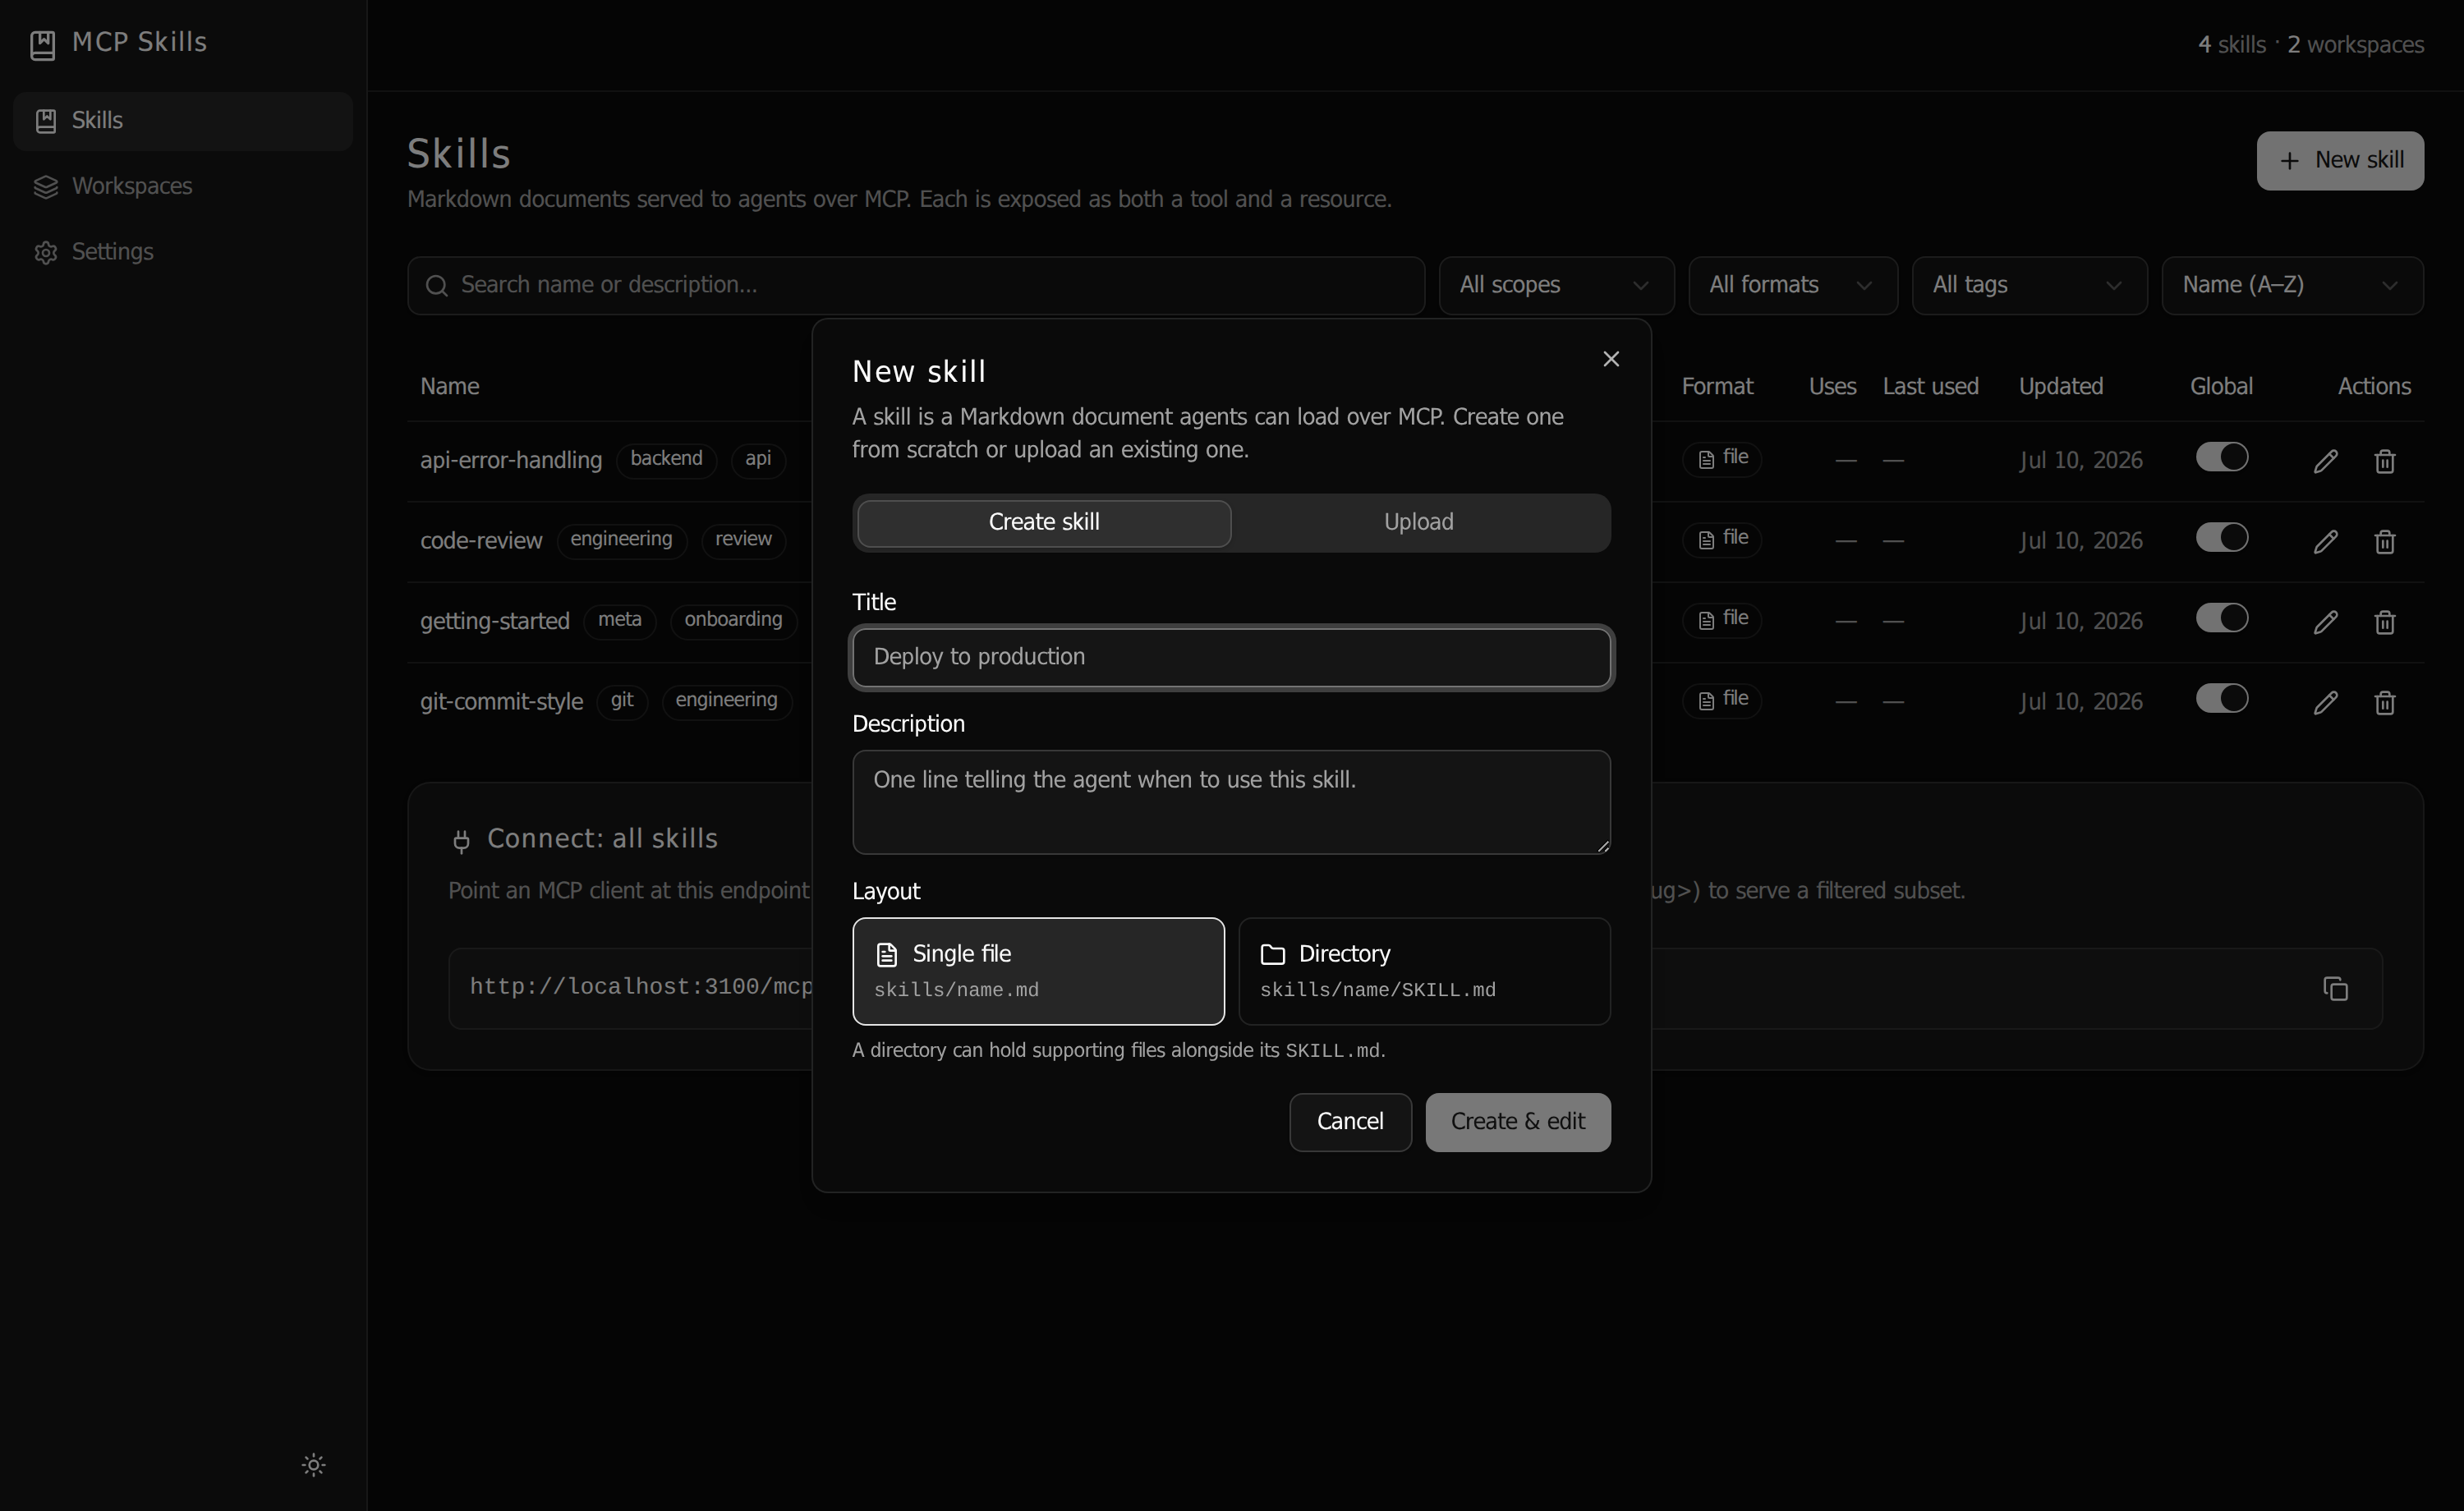This screenshot has height=1511, width=2464.
Task: Click the Settings gear icon in sidebar
Action: [x=46, y=253]
